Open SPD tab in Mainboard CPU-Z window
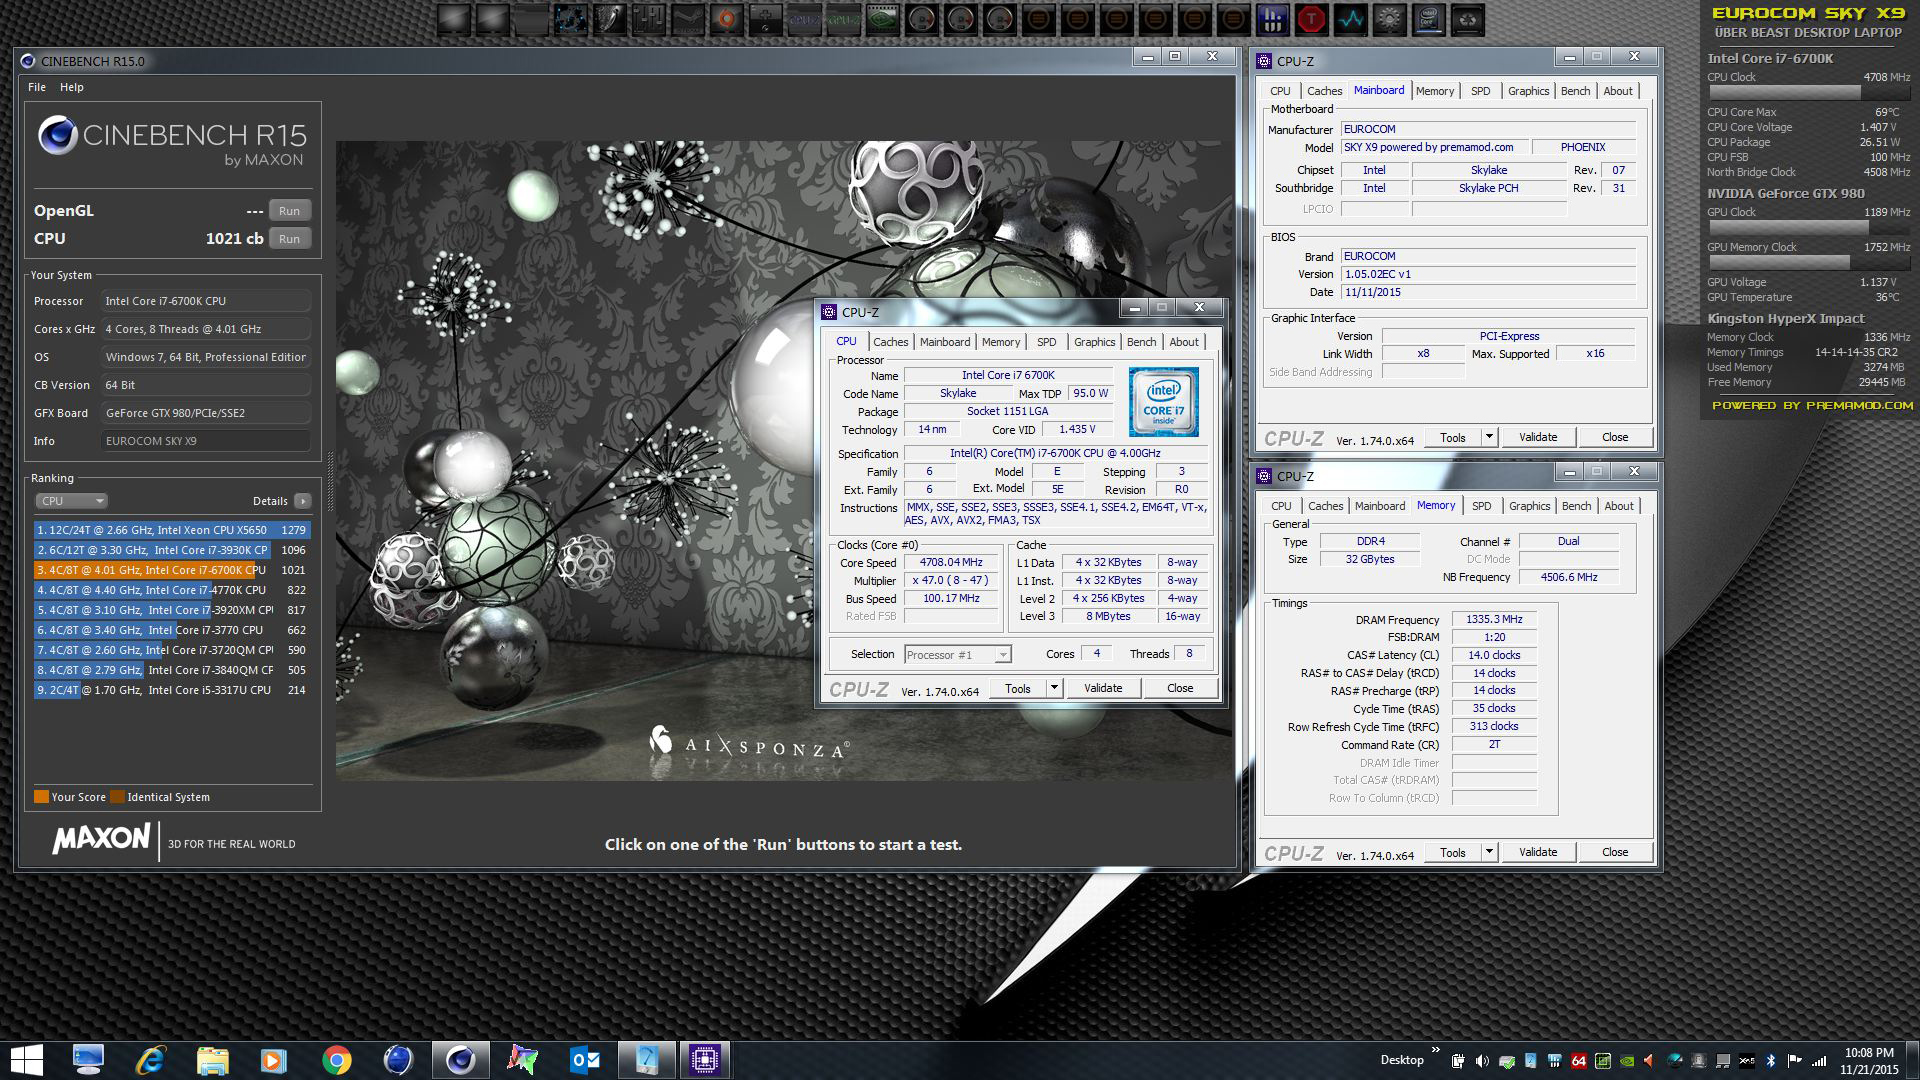The image size is (1920, 1080). 1480,91
